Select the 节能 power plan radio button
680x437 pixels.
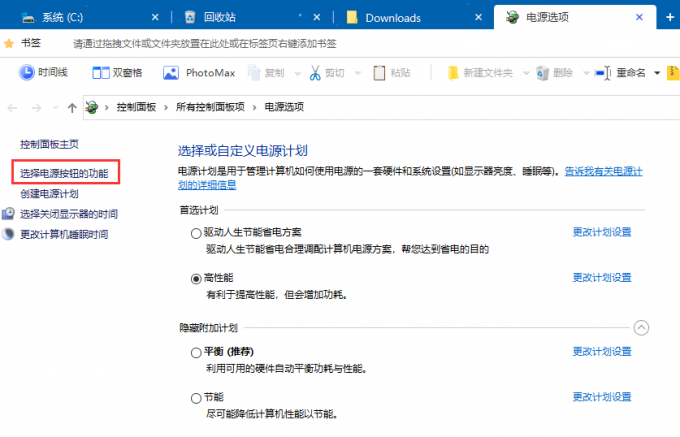pyautogui.click(x=196, y=398)
